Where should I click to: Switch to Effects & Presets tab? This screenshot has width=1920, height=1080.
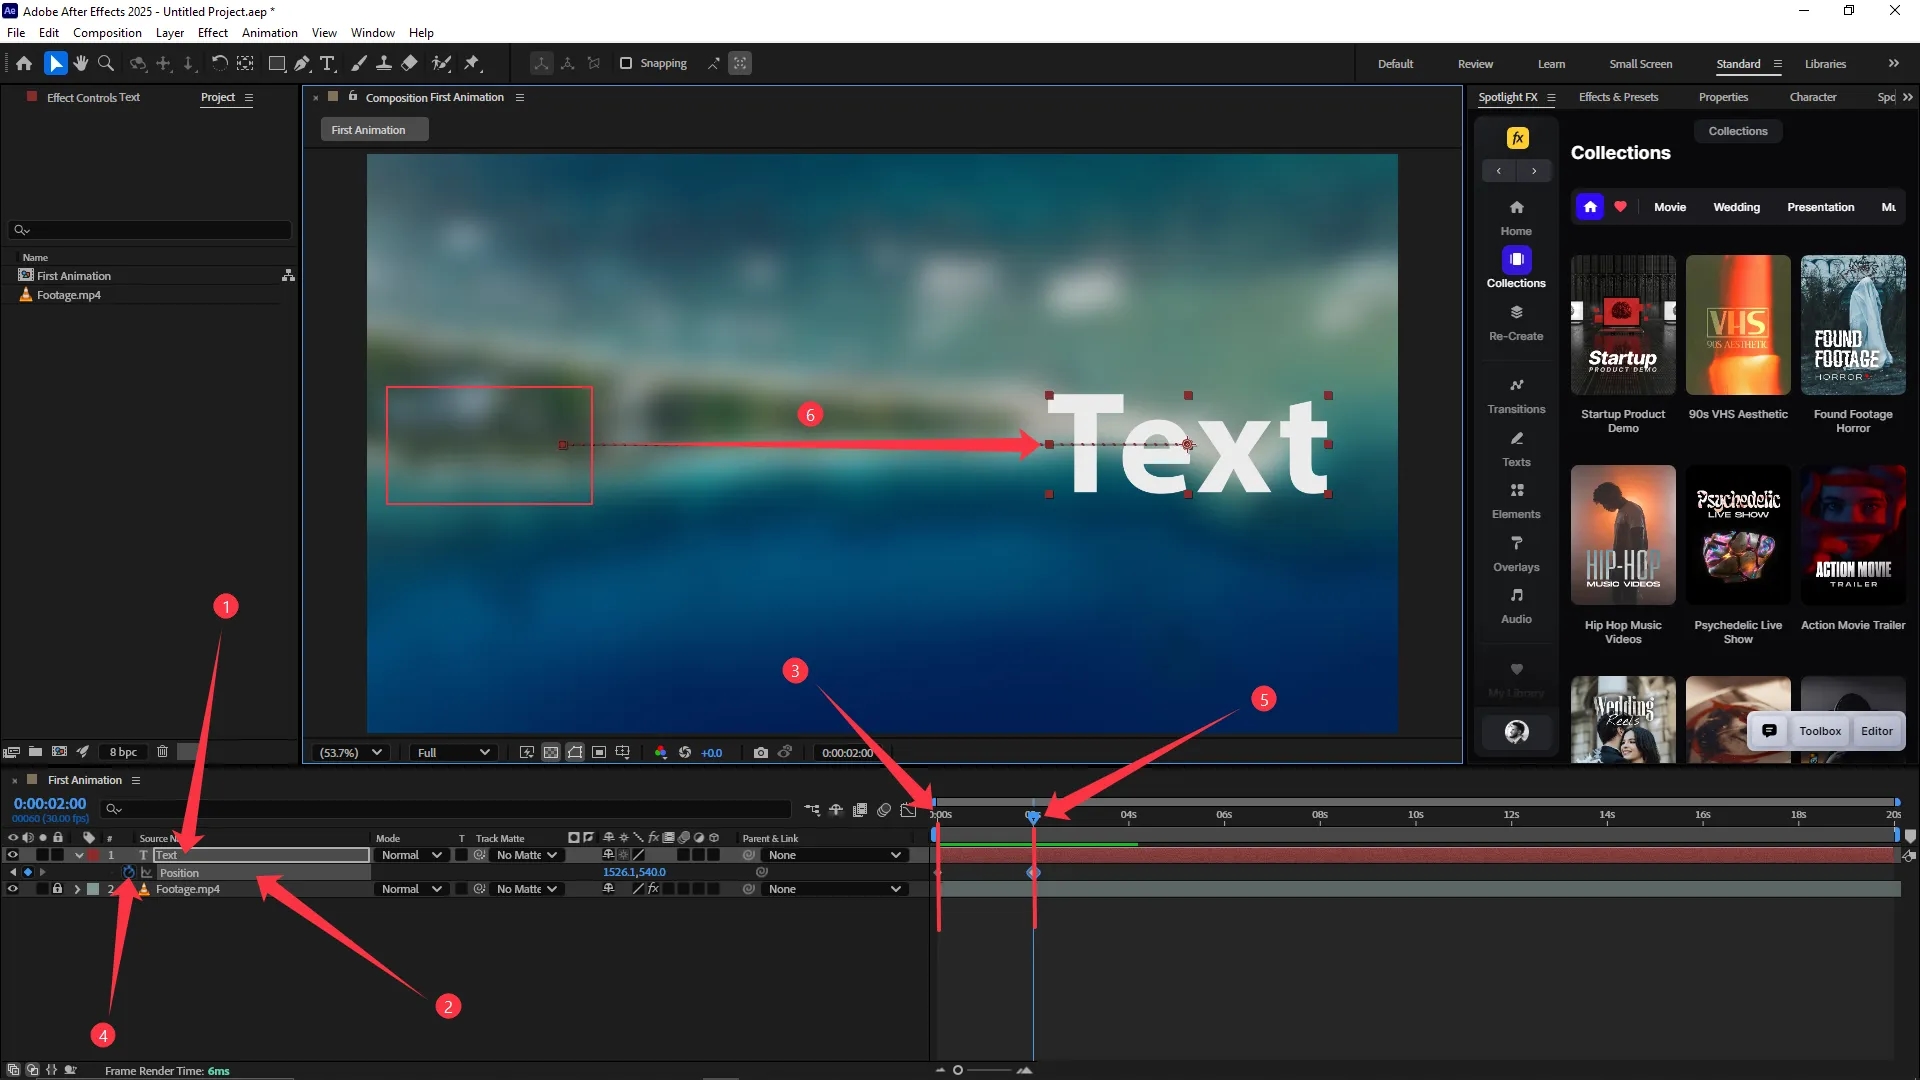coord(1618,97)
